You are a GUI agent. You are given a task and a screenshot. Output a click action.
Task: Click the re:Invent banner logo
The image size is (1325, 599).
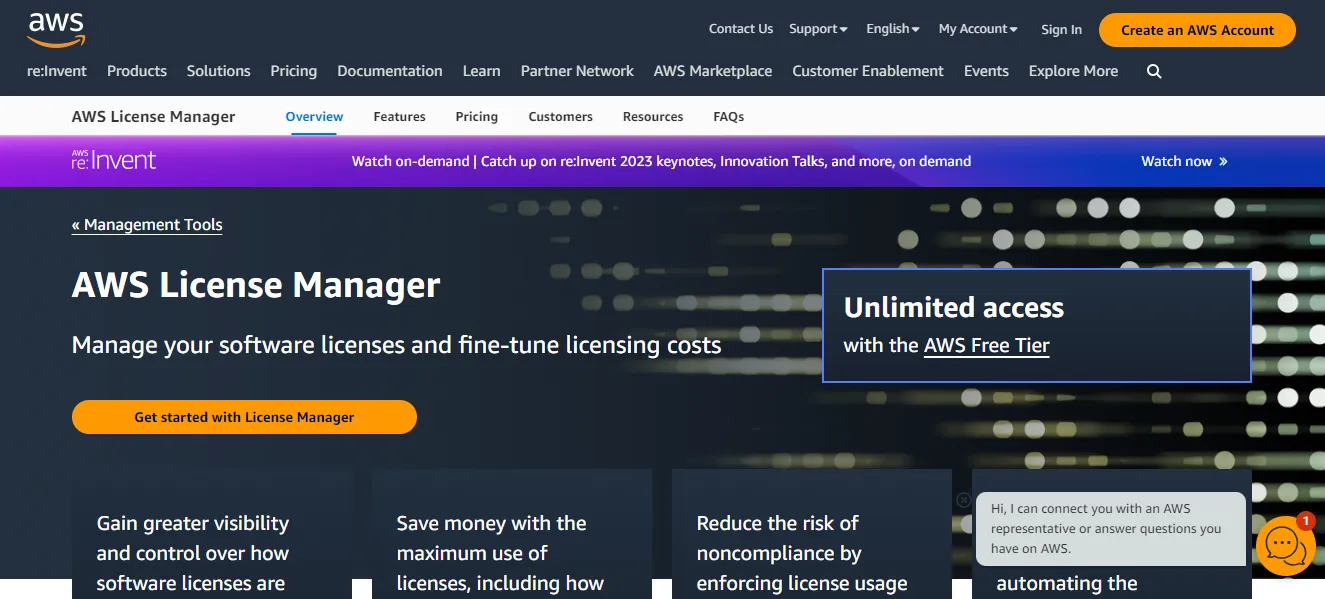click(114, 160)
